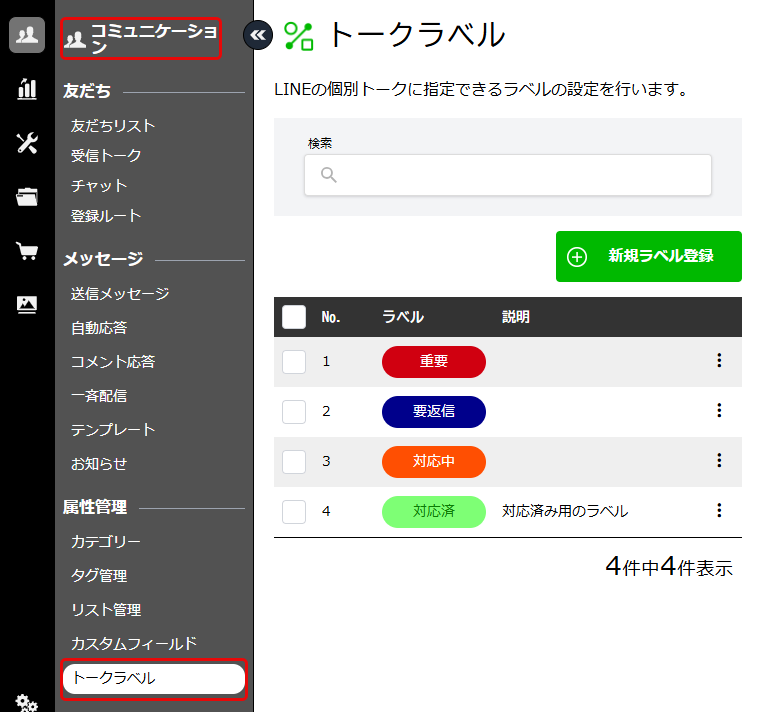The image size is (764, 712).
Task: Click the トークラベル page title icon
Action: tap(299, 36)
